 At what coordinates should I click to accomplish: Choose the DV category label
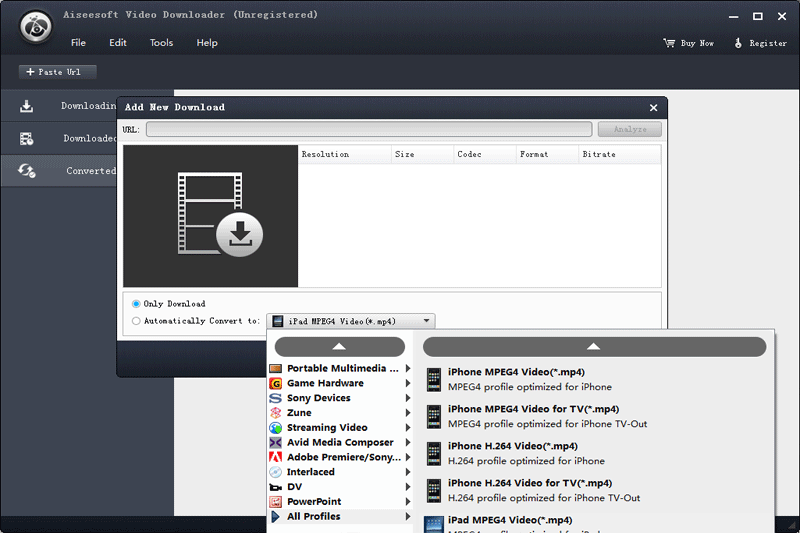294,487
